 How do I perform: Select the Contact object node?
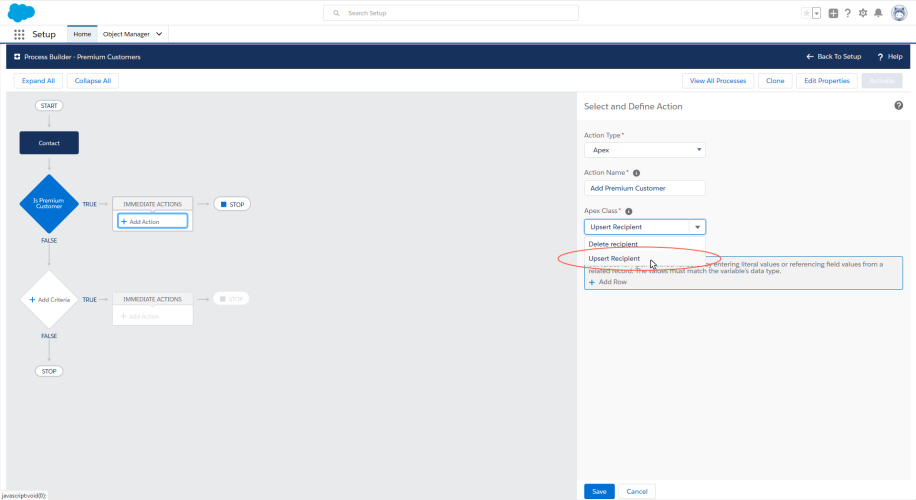49,143
